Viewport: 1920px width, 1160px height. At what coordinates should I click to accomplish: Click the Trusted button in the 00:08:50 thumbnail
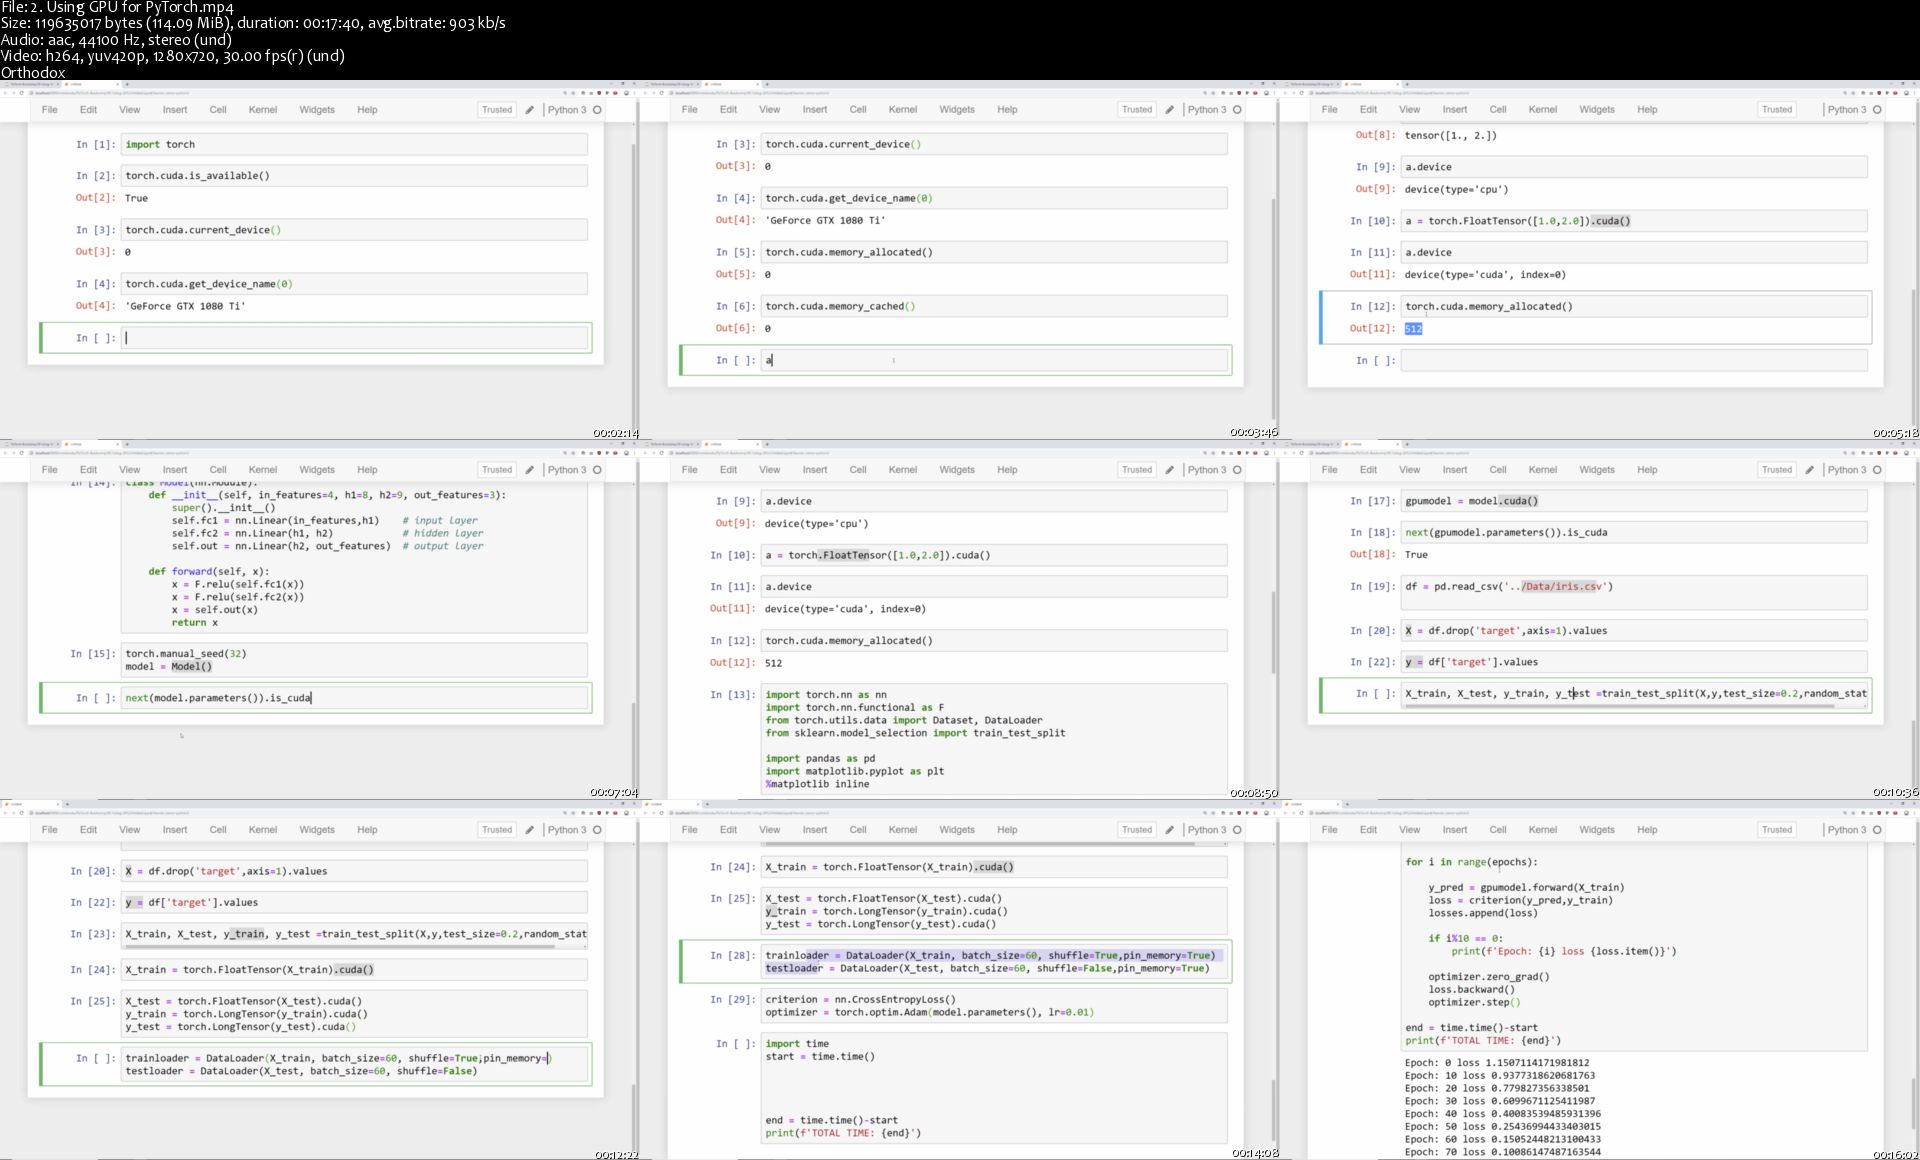pyautogui.click(x=1137, y=470)
